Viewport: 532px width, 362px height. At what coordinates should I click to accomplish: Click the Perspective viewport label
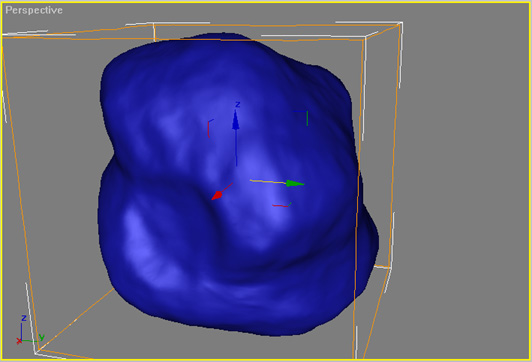pyautogui.click(x=34, y=10)
